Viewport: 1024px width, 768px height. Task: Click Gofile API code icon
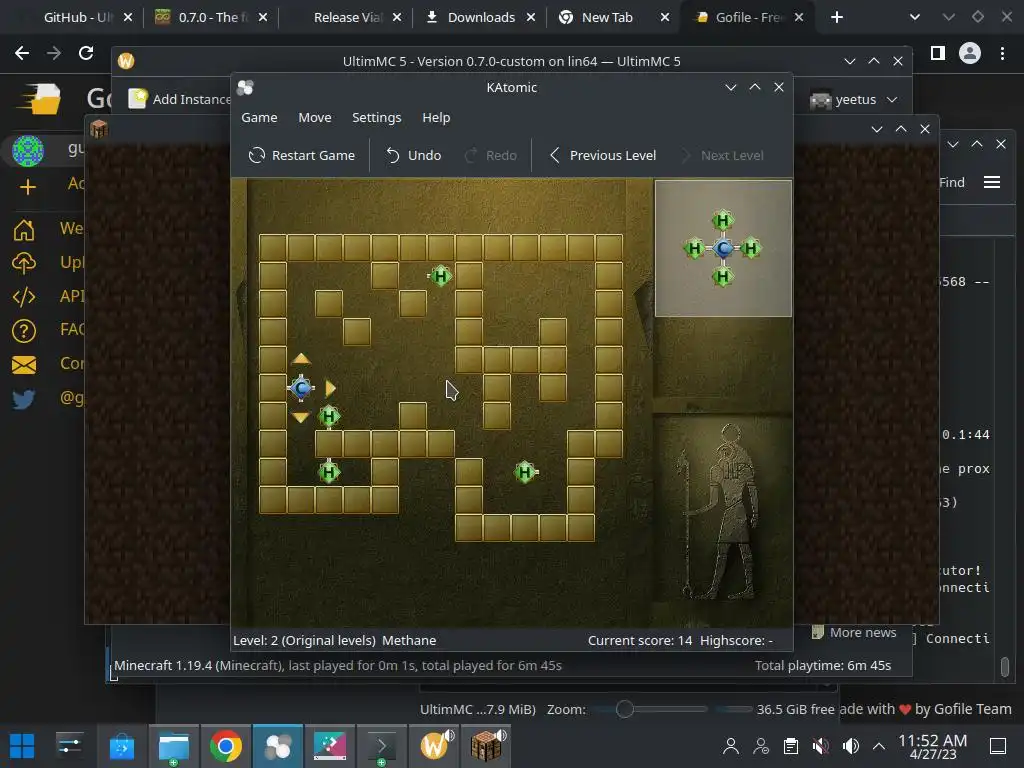pyautogui.click(x=24, y=296)
